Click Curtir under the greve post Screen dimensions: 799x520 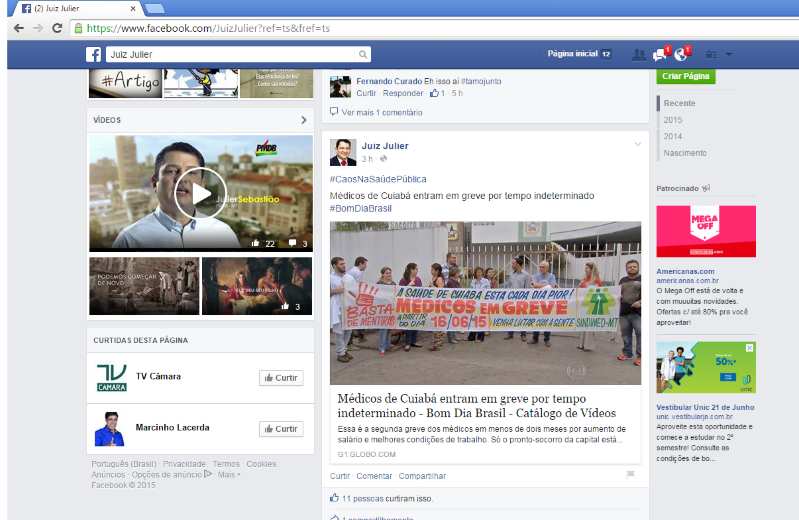pyautogui.click(x=339, y=476)
